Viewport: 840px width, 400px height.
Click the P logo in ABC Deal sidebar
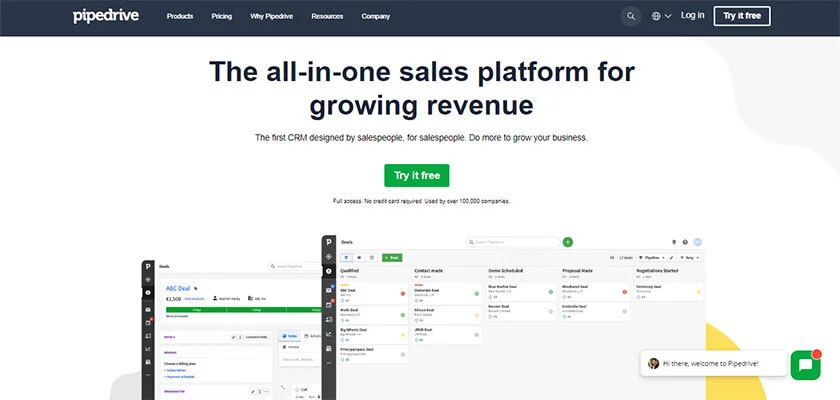148,266
